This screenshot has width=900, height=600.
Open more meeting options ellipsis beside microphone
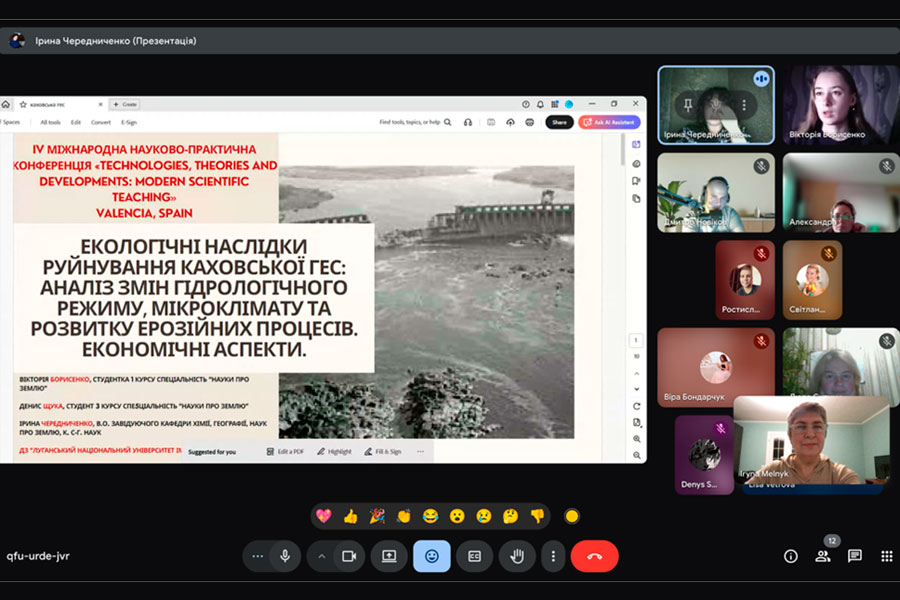click(x=257, y=556)
